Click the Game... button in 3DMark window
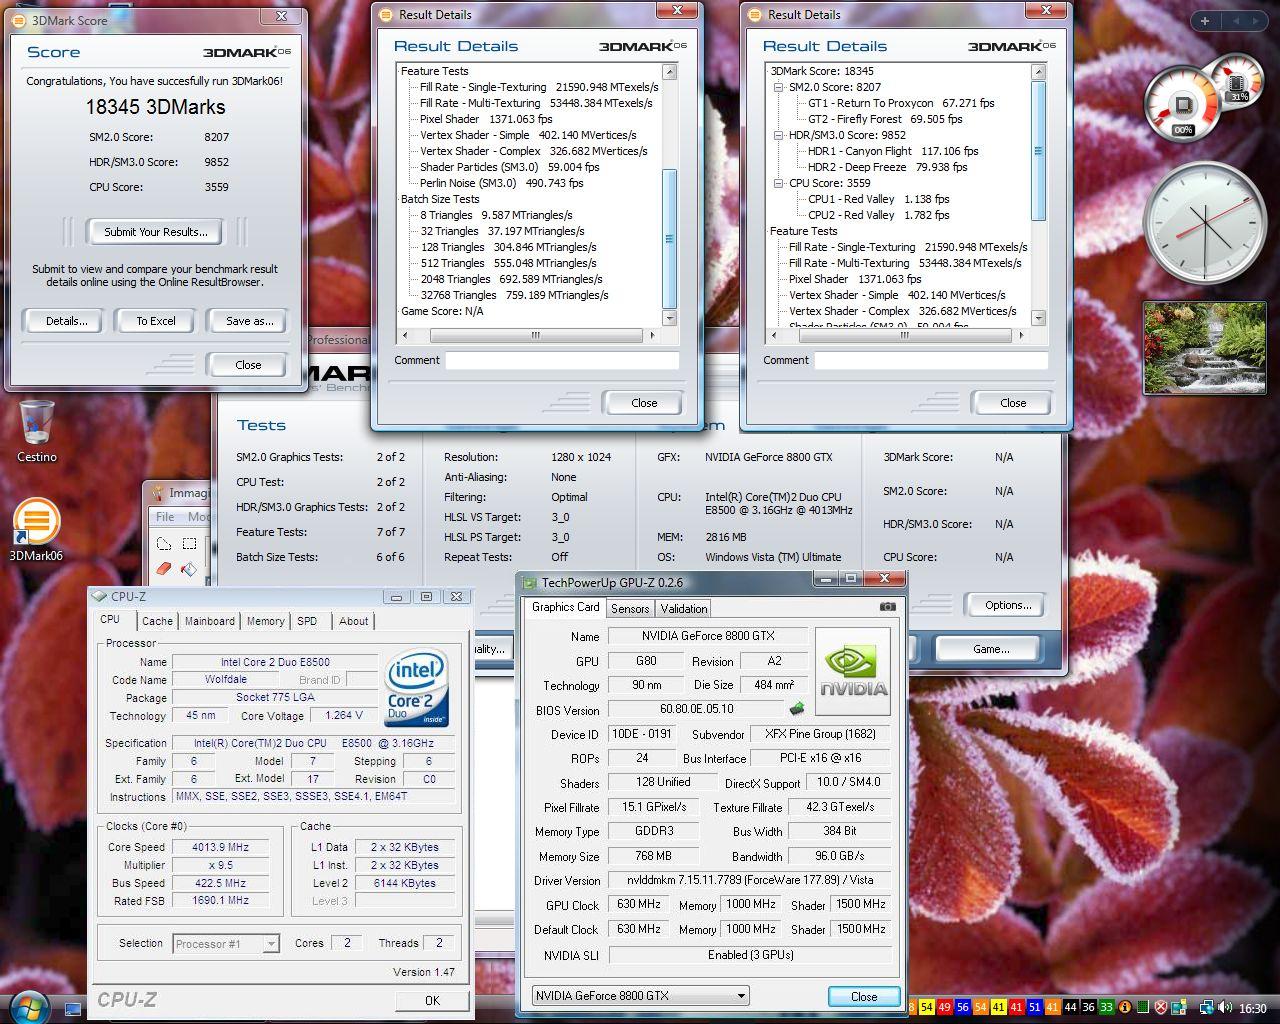Image resolution: width=1280 pixels, height=1024 pixels. (x=991, y=649)
